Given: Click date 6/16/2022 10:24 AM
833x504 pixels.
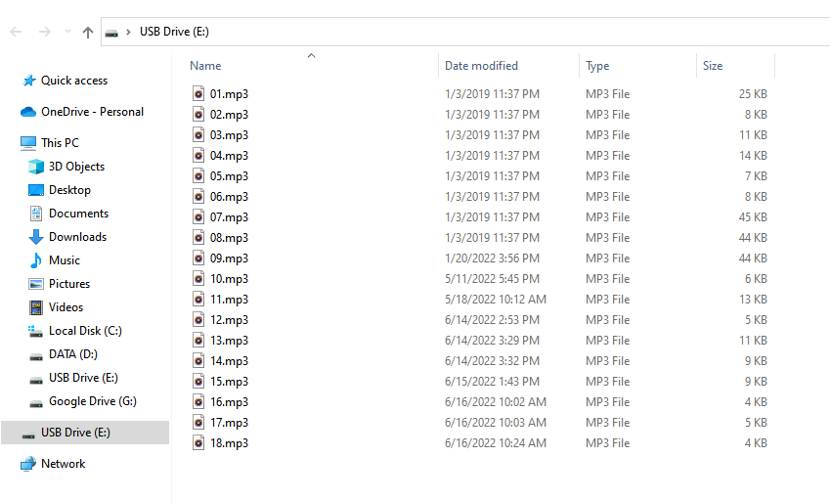Looking at the screenshot, I should pos(495,443).
